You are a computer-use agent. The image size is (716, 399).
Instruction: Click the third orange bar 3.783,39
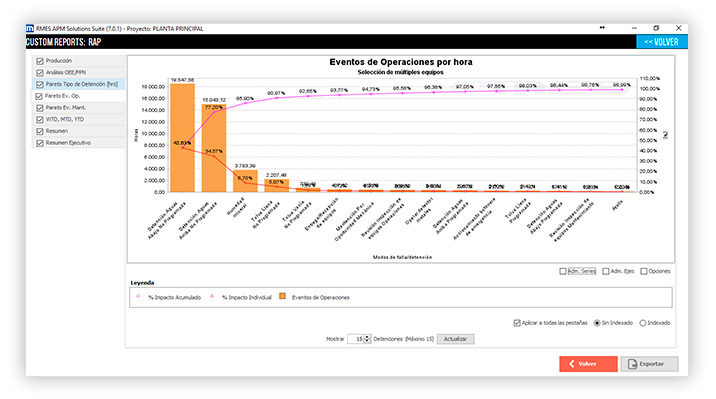click(x=245, y=181)
